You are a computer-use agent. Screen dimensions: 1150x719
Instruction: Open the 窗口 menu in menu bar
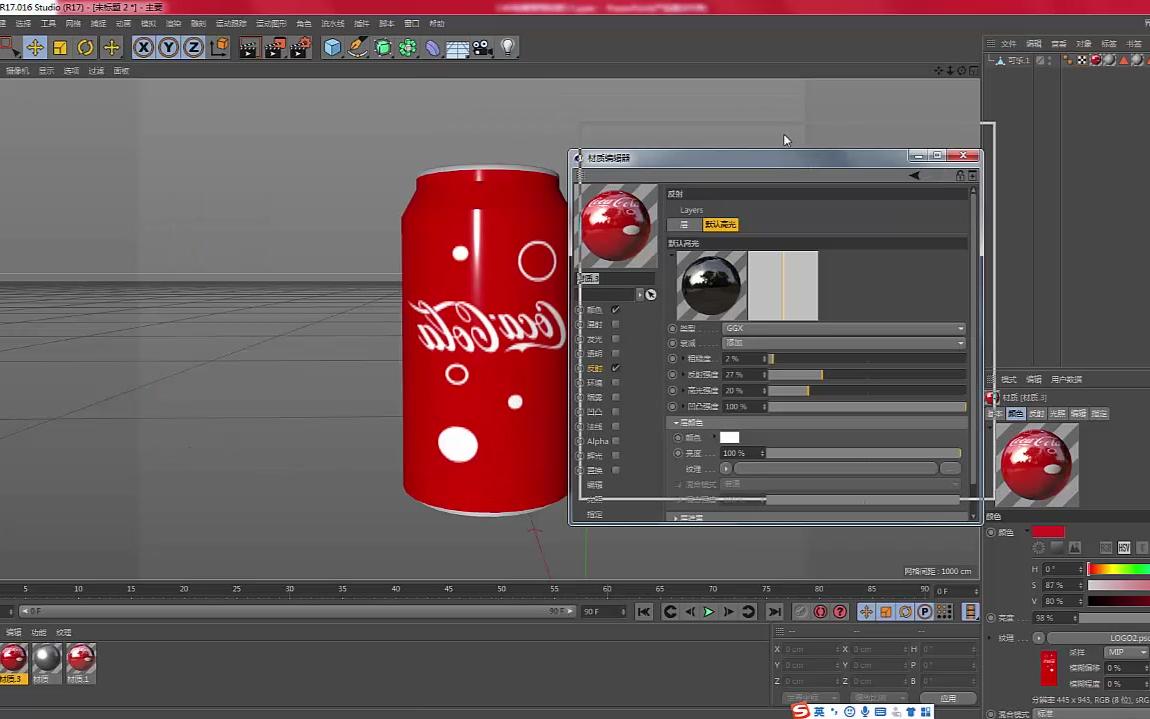point(412,23)
